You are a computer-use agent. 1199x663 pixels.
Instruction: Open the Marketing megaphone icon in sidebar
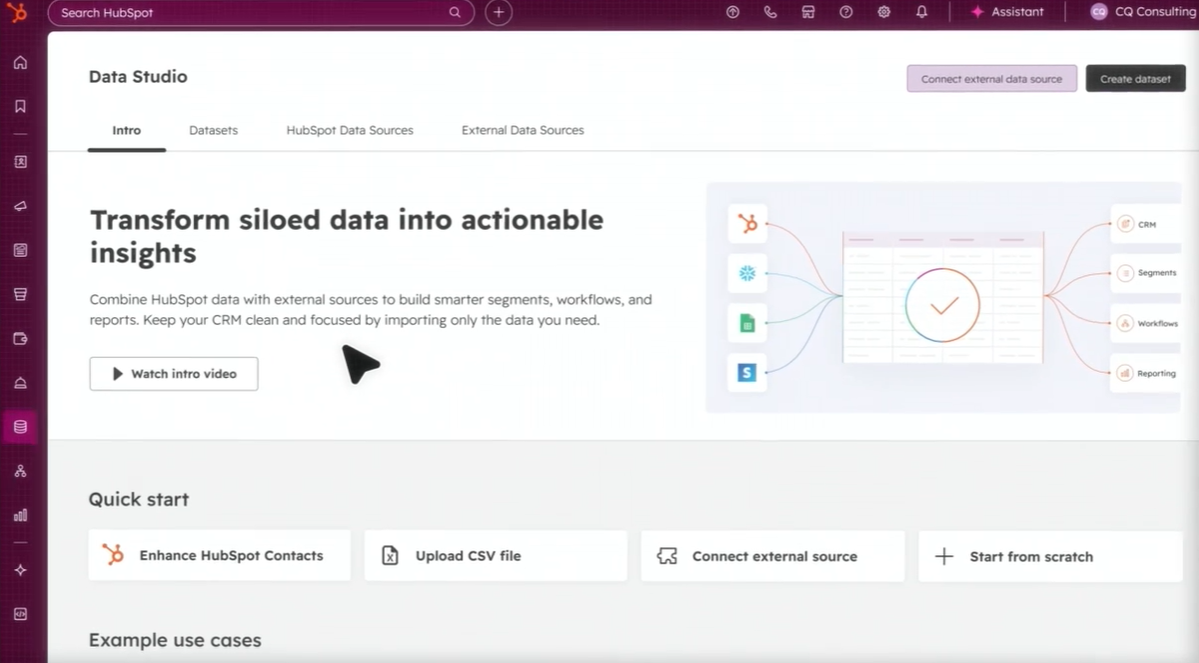tap(21, 206)
